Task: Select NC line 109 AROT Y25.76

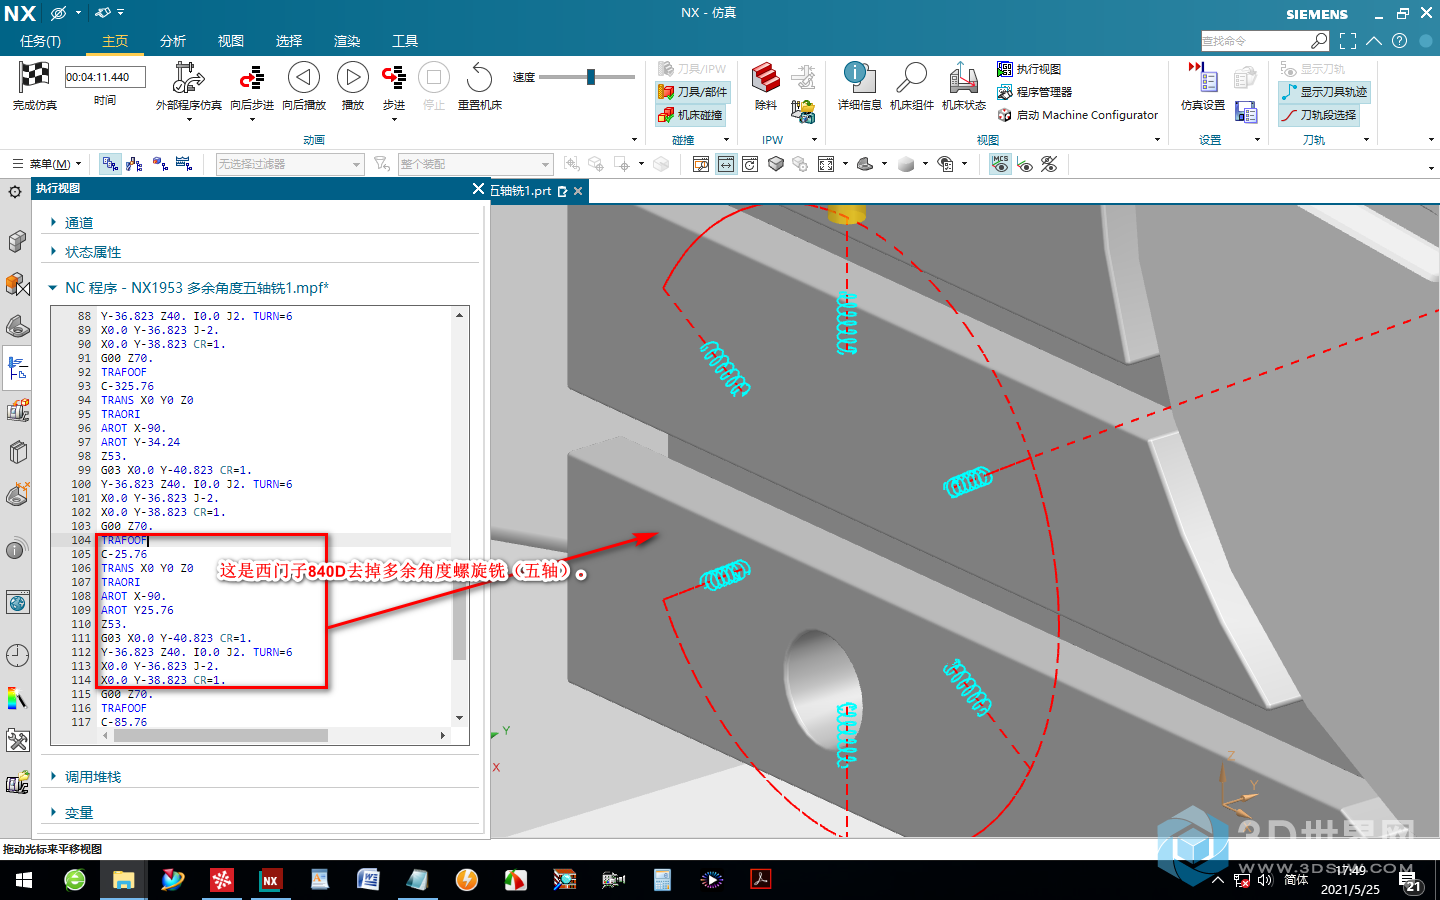Action: pyautogui.click(x=137, y=610)
